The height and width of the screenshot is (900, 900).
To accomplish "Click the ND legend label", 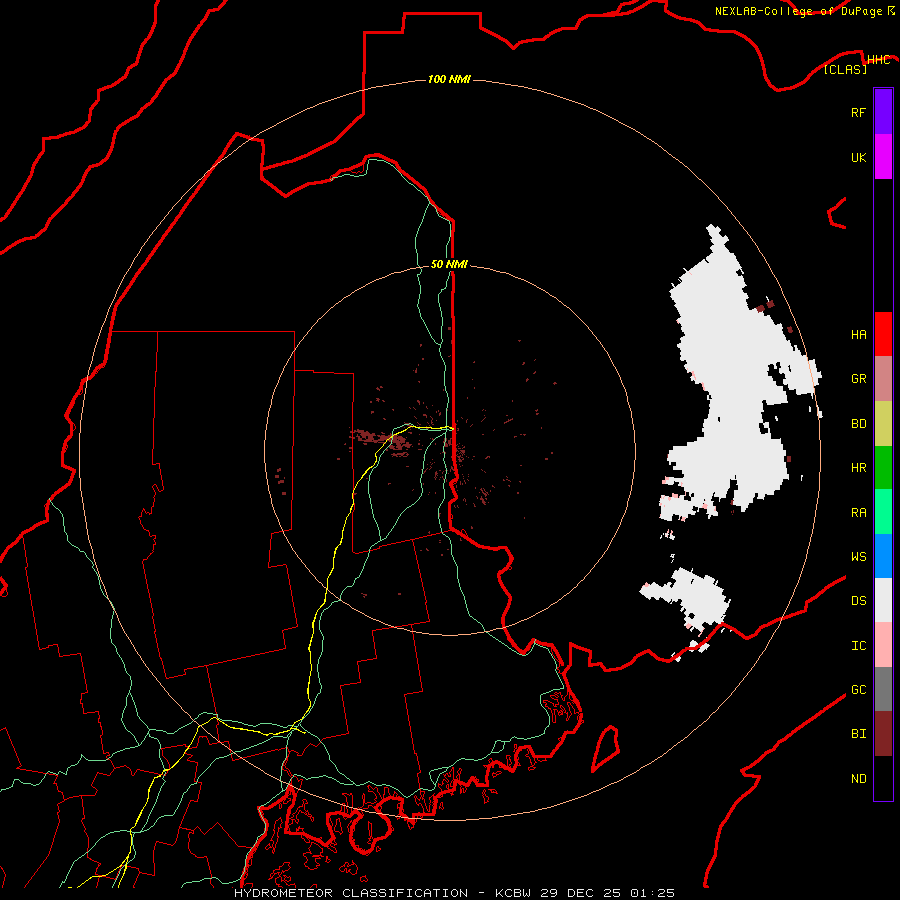I will tap(858, 779).
